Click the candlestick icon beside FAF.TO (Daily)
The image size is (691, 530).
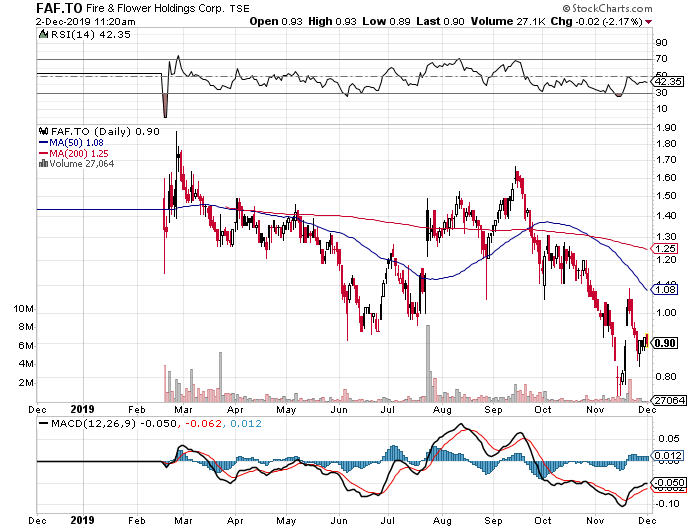pos(43,131)
